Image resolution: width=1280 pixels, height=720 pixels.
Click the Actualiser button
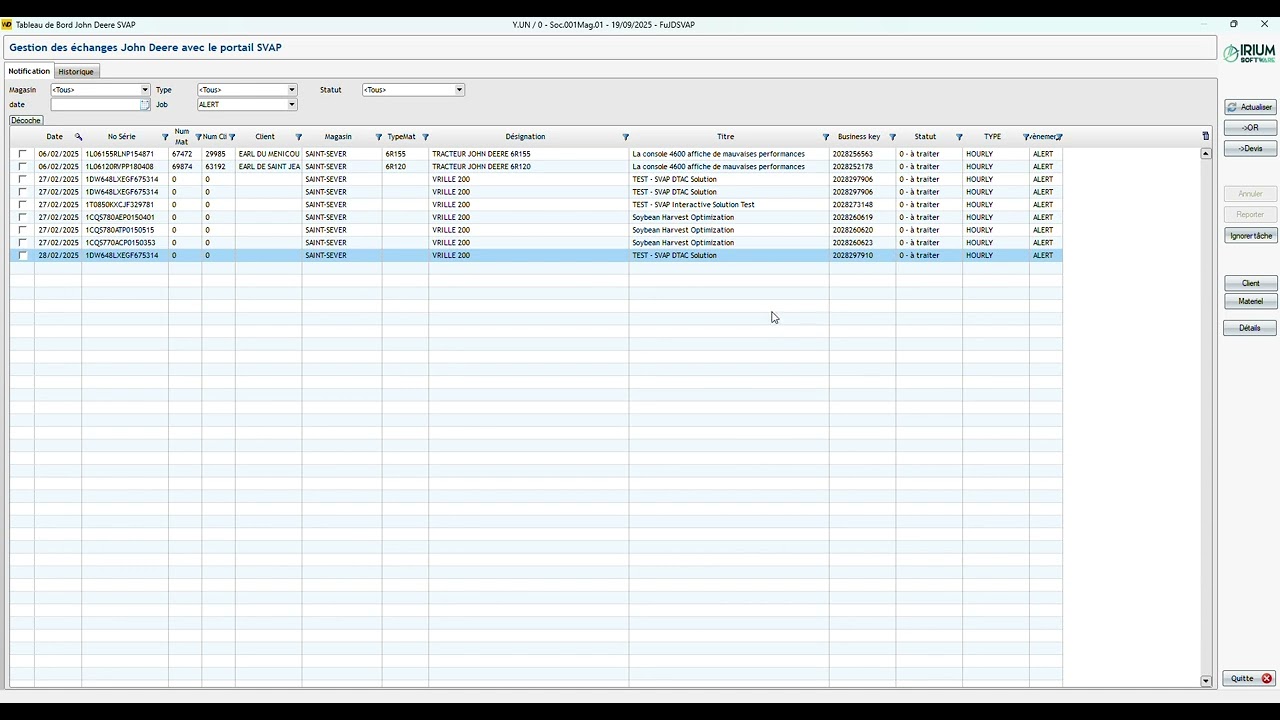pyautogui.click(x=1250, y=107)
